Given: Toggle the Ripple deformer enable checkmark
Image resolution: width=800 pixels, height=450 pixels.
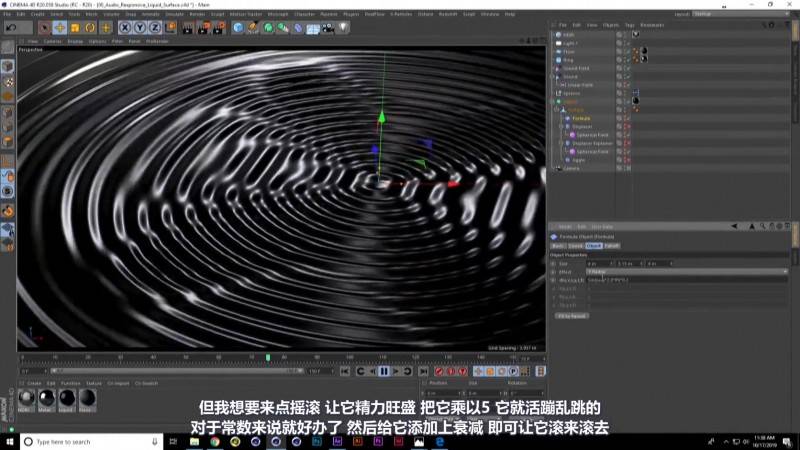Looking at the screenshot, I should click(630, 159).
